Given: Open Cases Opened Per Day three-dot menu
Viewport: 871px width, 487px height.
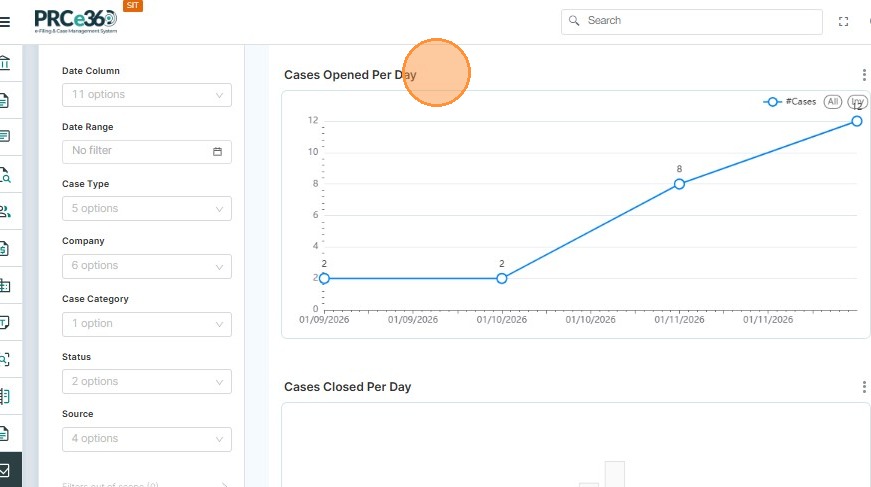Looking at the screenshot, I should click(x=864, y=74).
